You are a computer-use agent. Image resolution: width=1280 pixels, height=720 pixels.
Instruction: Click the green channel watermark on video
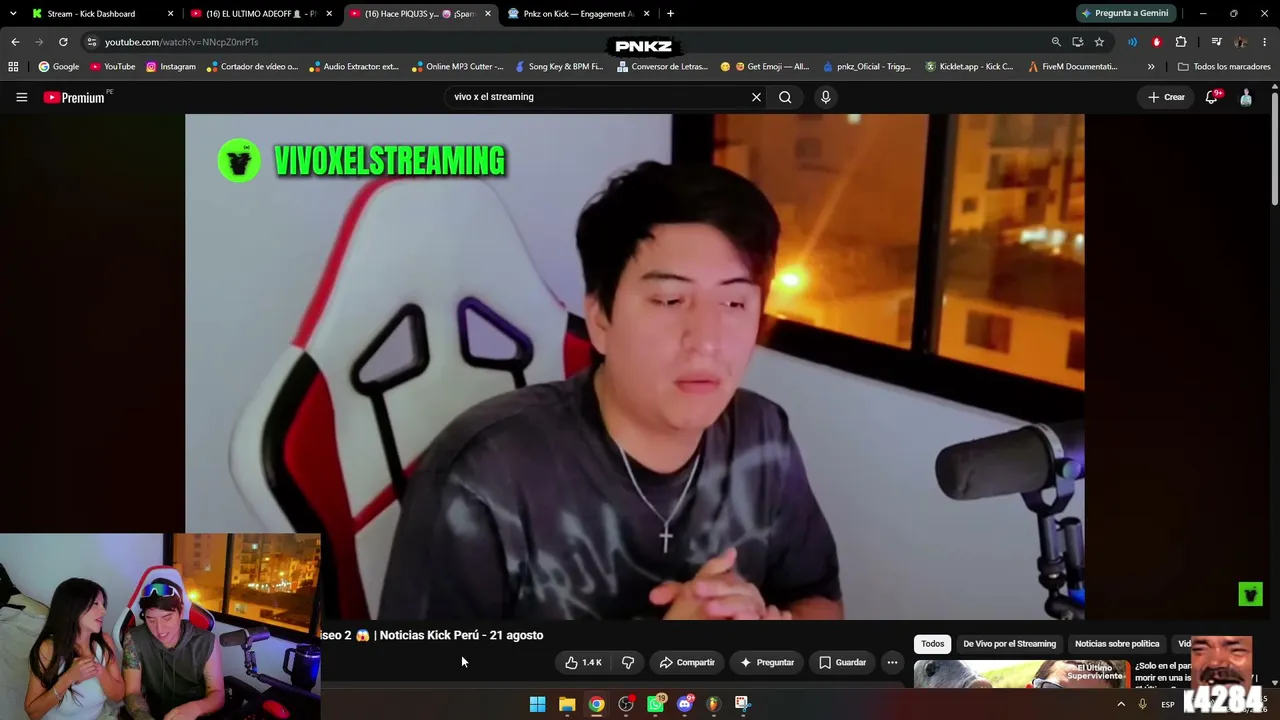(x=1250, y=594)
